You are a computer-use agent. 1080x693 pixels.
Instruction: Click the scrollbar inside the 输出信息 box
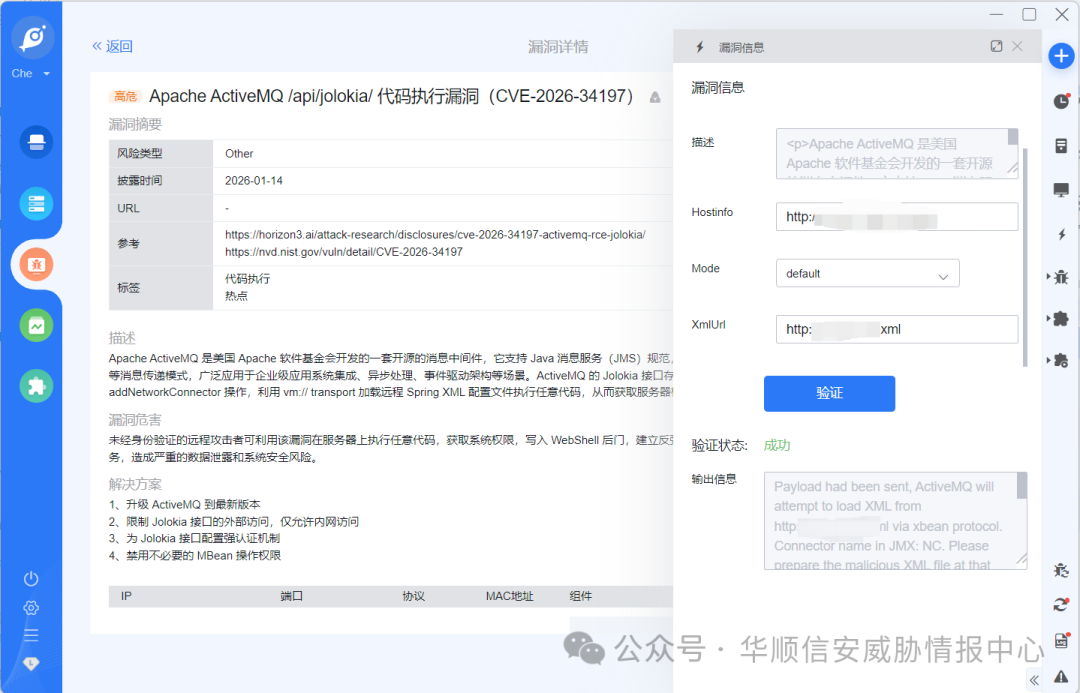[x=1022, y=486]
